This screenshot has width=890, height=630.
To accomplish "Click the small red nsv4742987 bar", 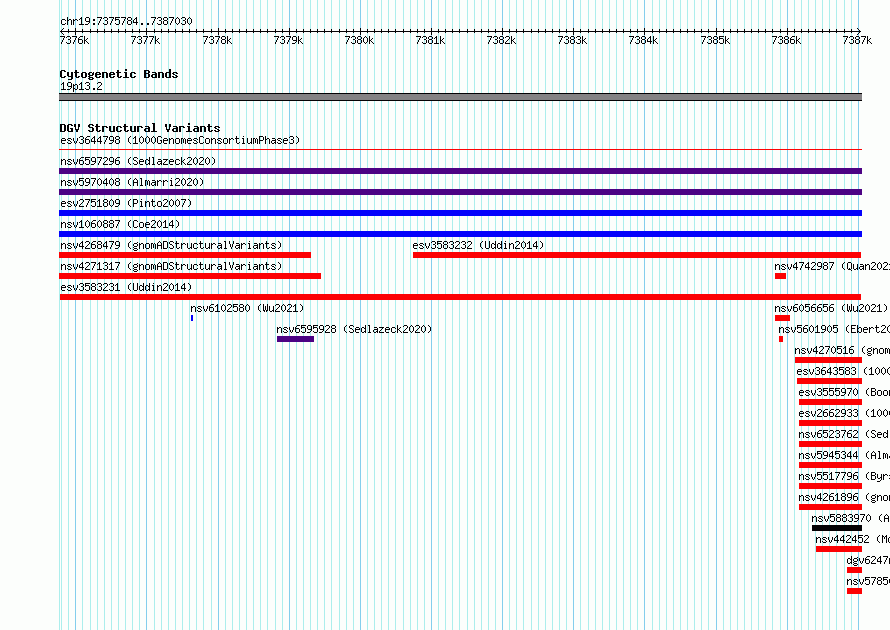I will (x=780, y=276).
